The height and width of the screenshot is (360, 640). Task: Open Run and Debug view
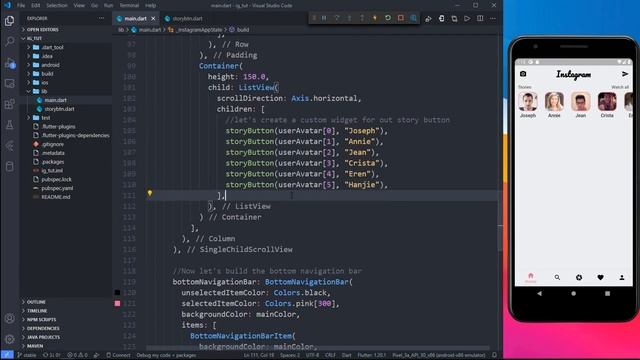(x=9, y=62)
